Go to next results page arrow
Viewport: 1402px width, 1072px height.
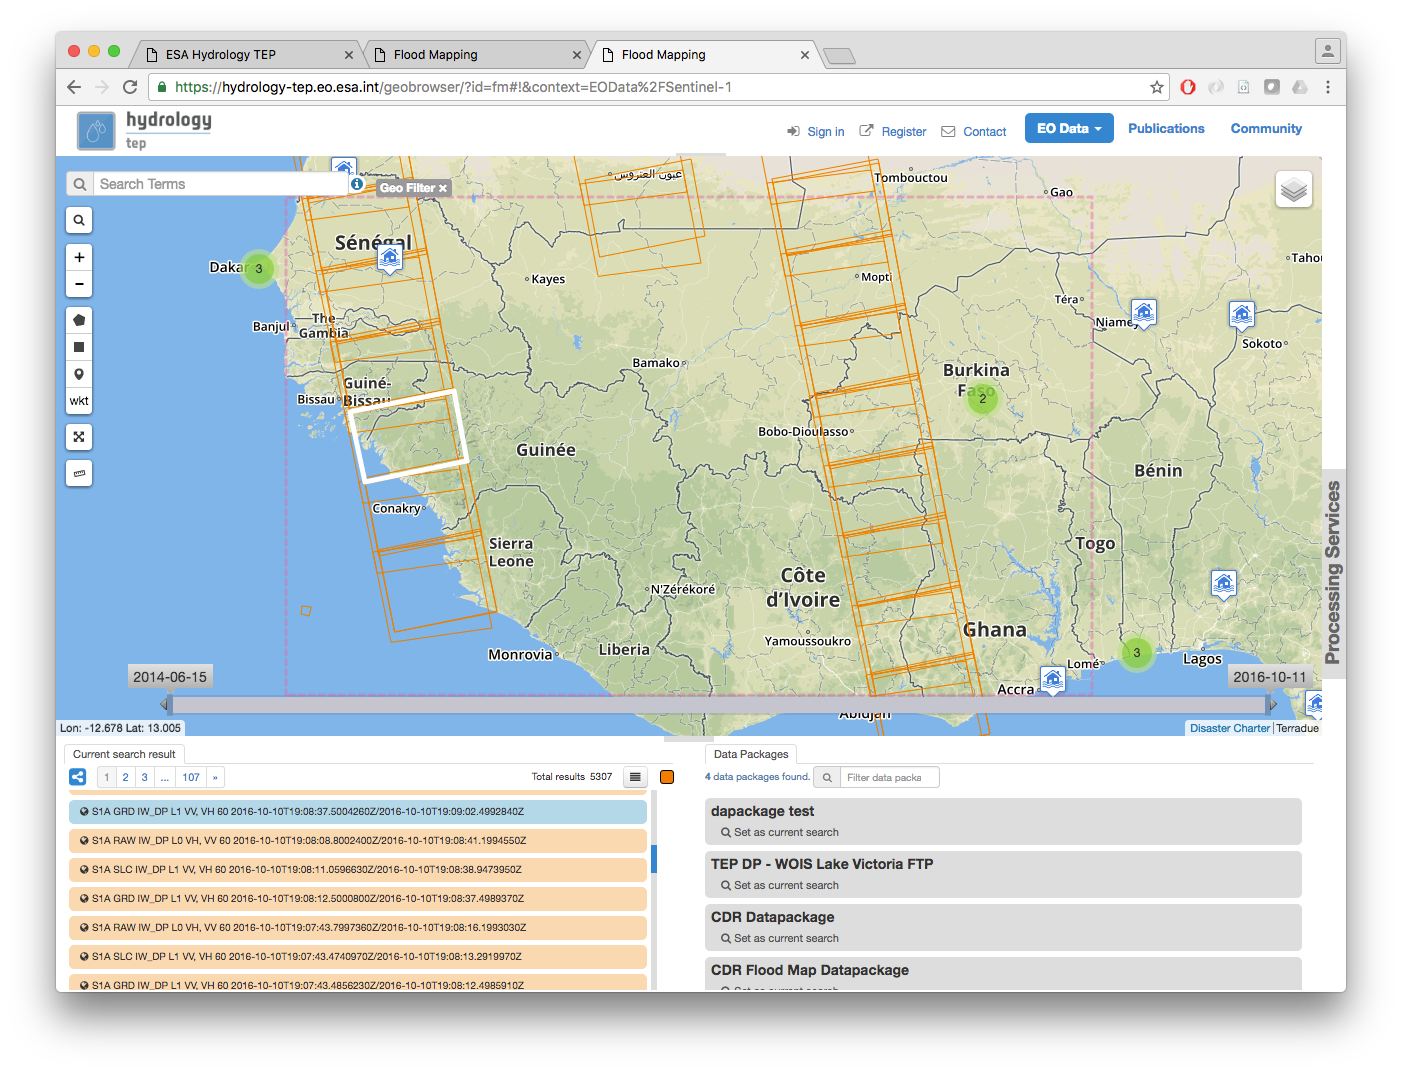point(215,777)
